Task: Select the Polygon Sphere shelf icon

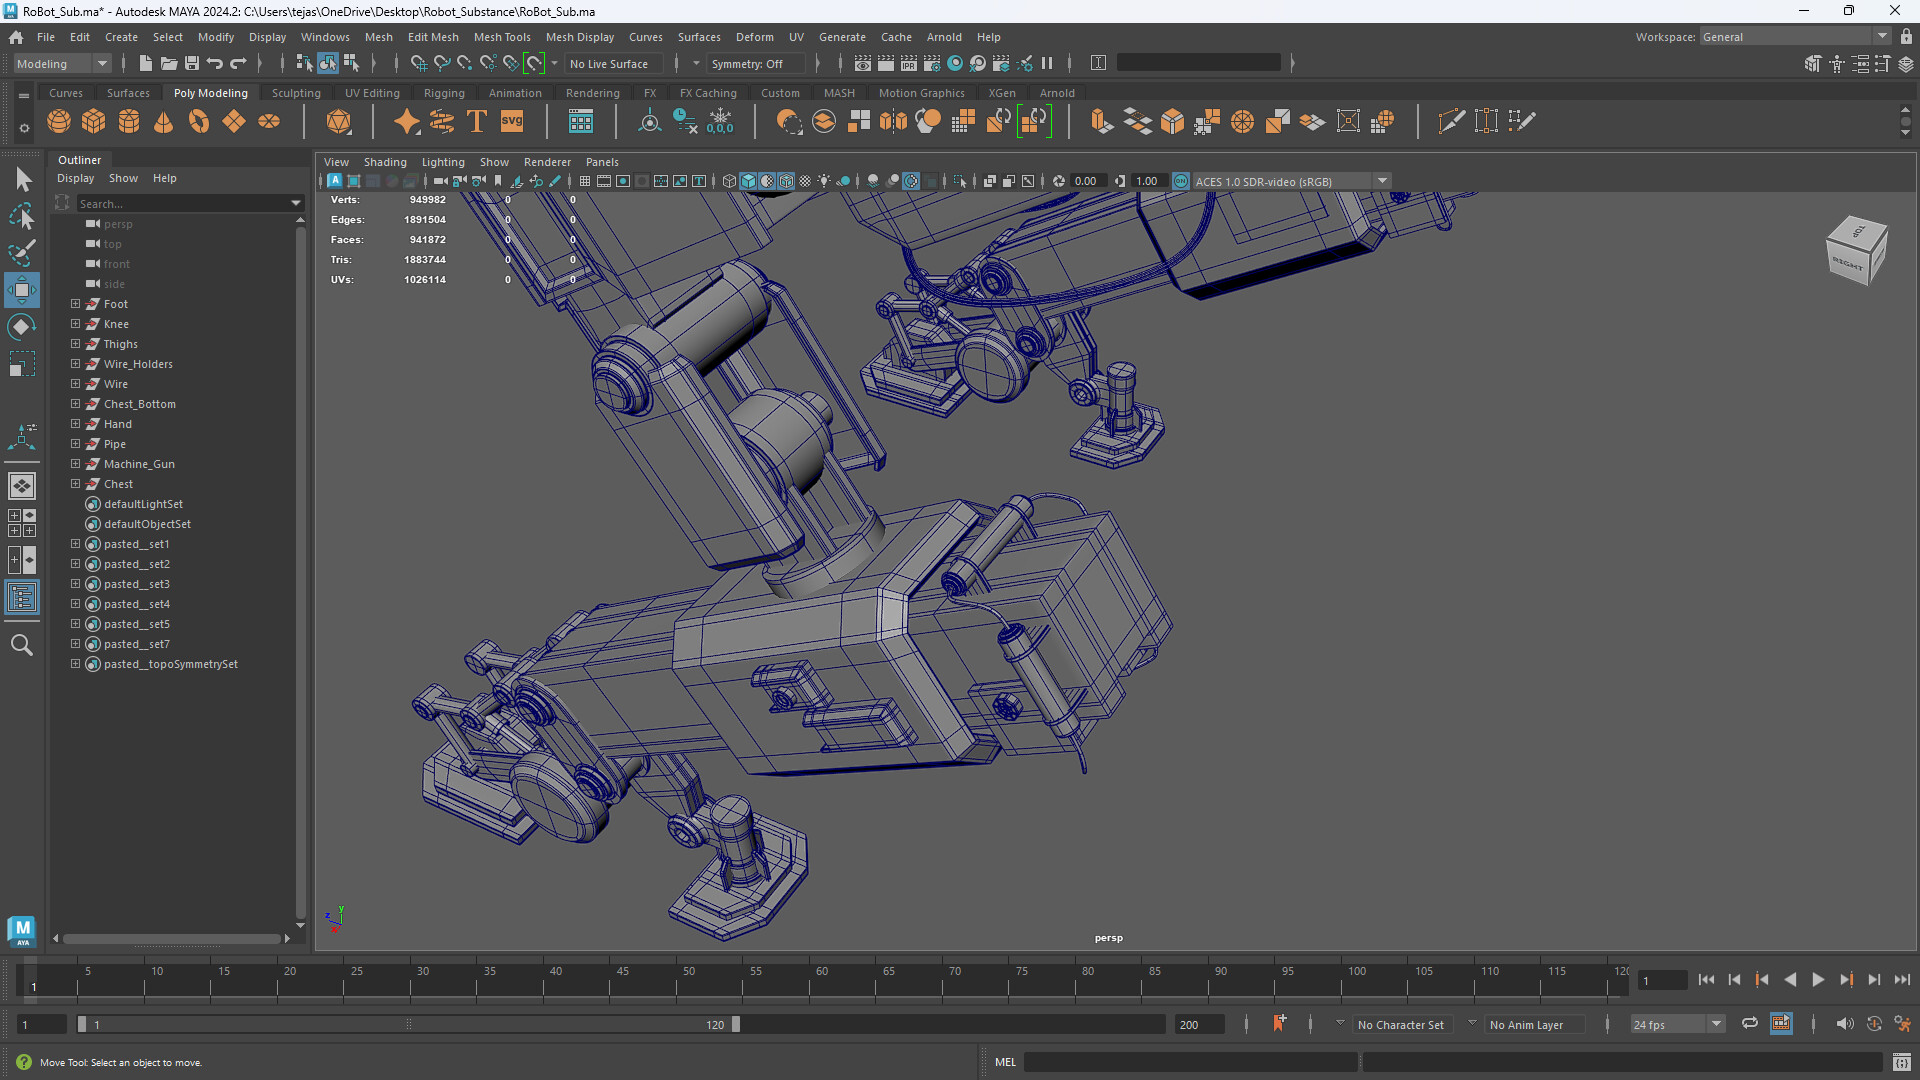Action: point(59,122)
